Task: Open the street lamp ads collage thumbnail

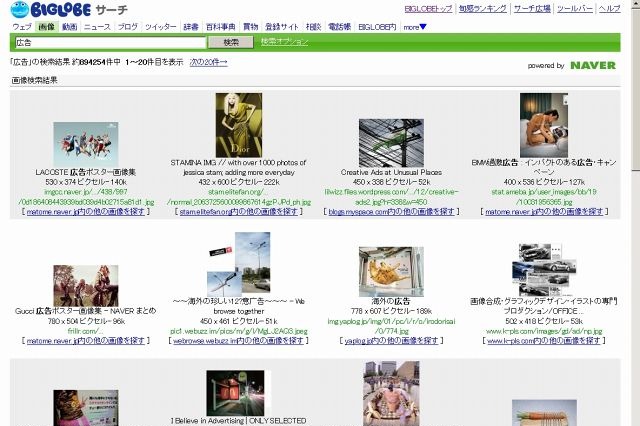Action: click(x=239, y=264)
